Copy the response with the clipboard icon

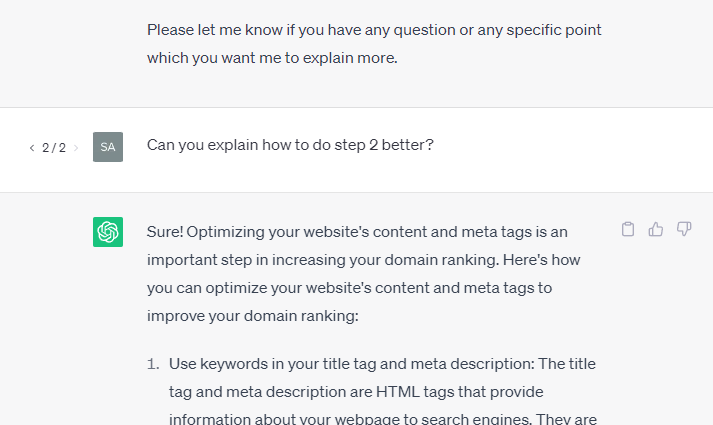[628, 230]
